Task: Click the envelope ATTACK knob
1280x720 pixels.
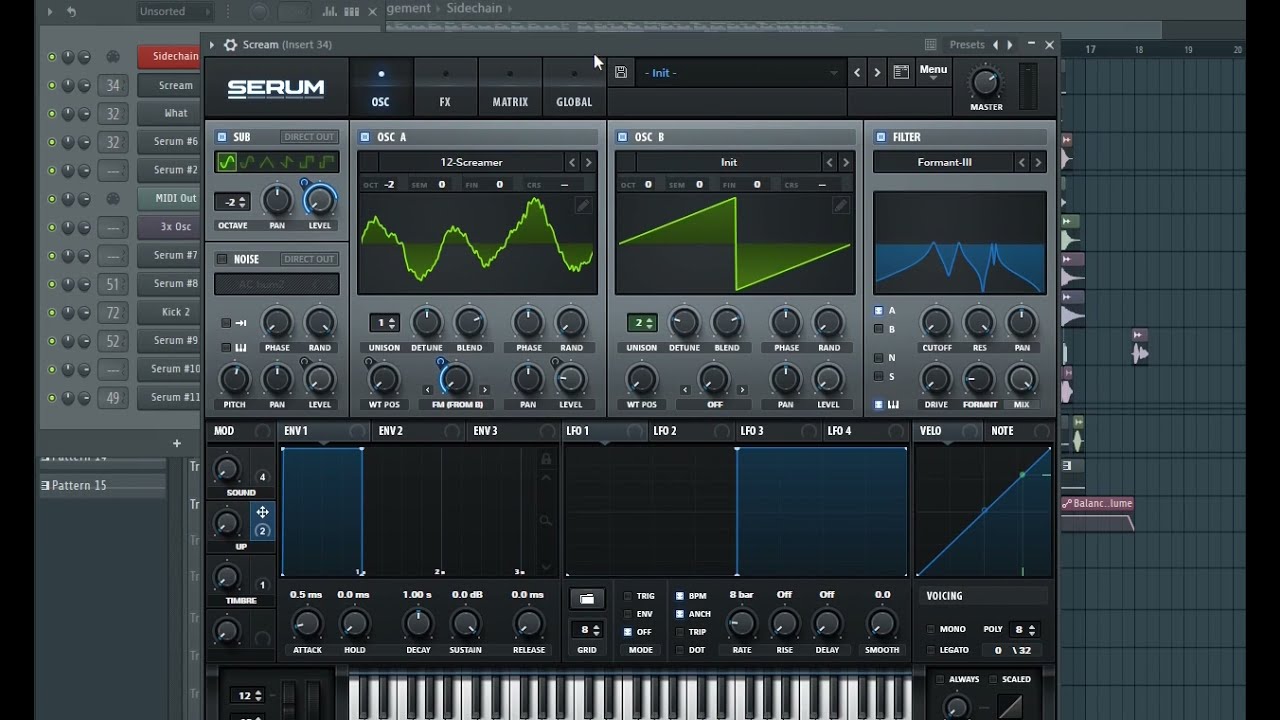Action: pyautogui.click(x=307, y=624)
